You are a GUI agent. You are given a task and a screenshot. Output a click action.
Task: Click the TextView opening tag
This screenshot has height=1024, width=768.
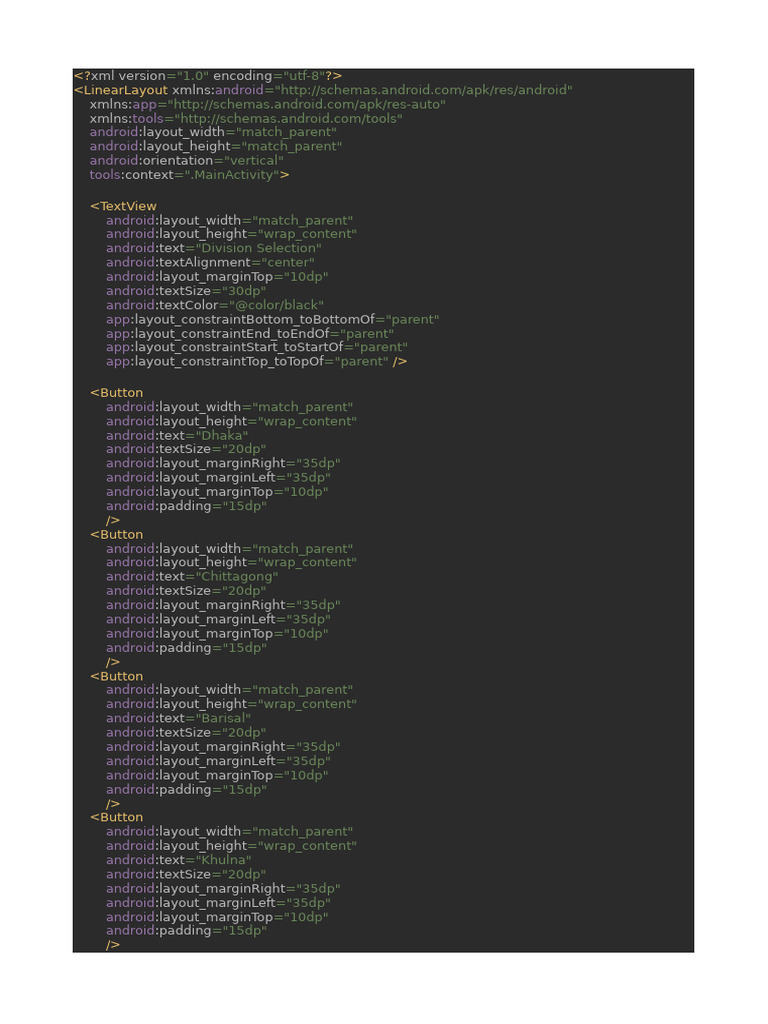[x=123, y=206]
